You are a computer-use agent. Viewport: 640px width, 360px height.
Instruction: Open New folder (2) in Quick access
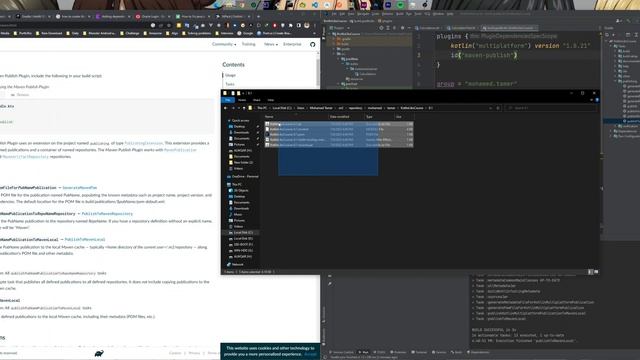click(x=243, y=162)
